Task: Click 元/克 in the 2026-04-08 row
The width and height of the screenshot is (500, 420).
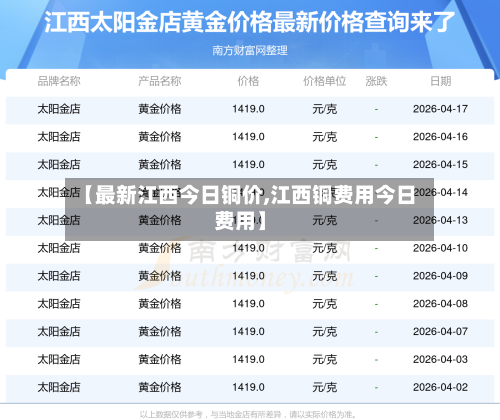Action: point(325,304)
